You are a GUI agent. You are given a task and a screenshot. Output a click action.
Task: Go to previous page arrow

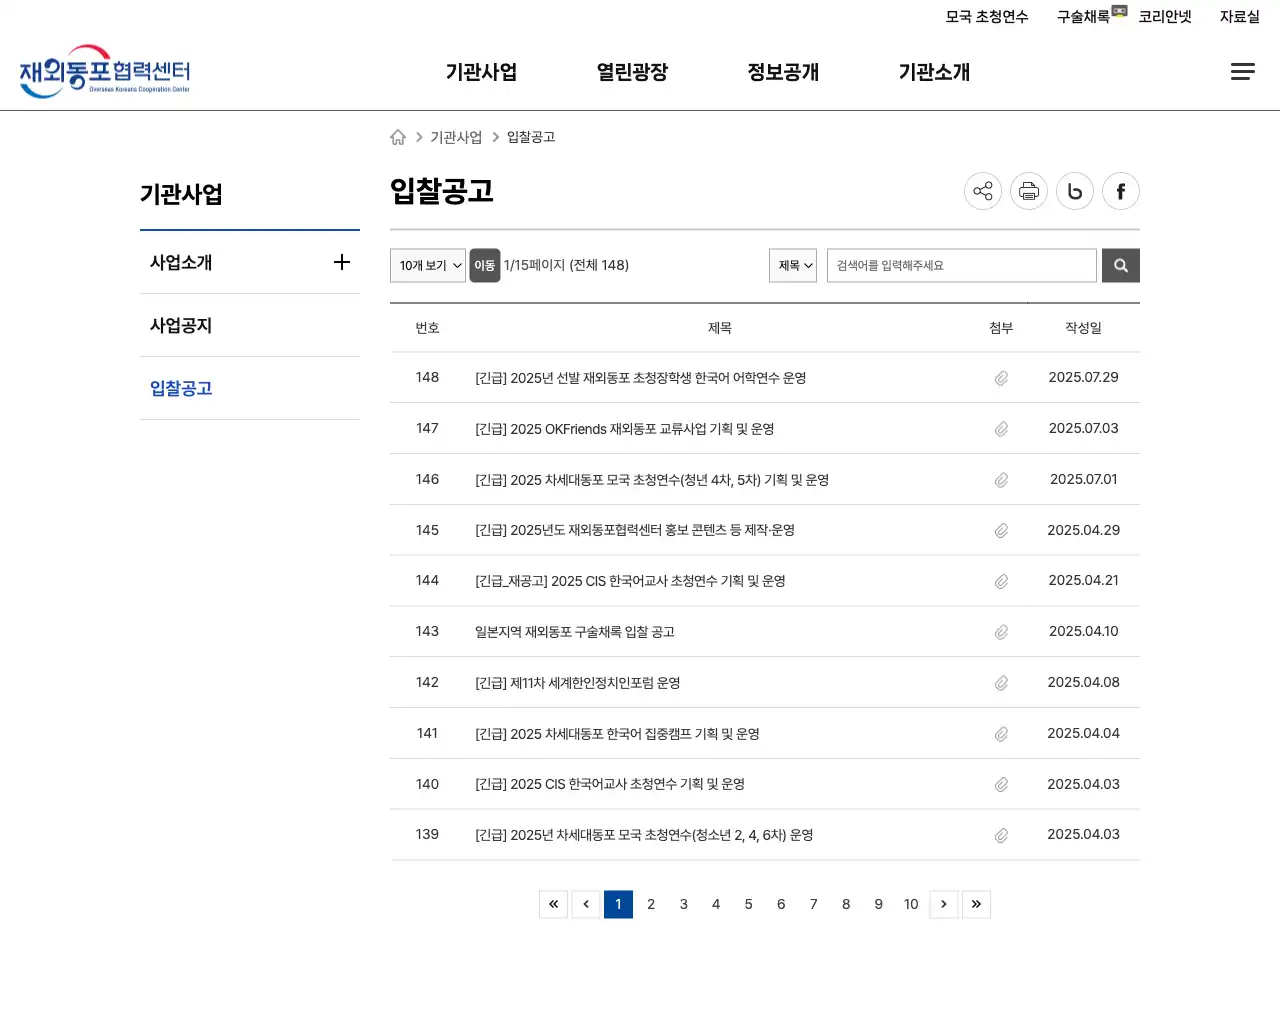(x=586, y=904)
